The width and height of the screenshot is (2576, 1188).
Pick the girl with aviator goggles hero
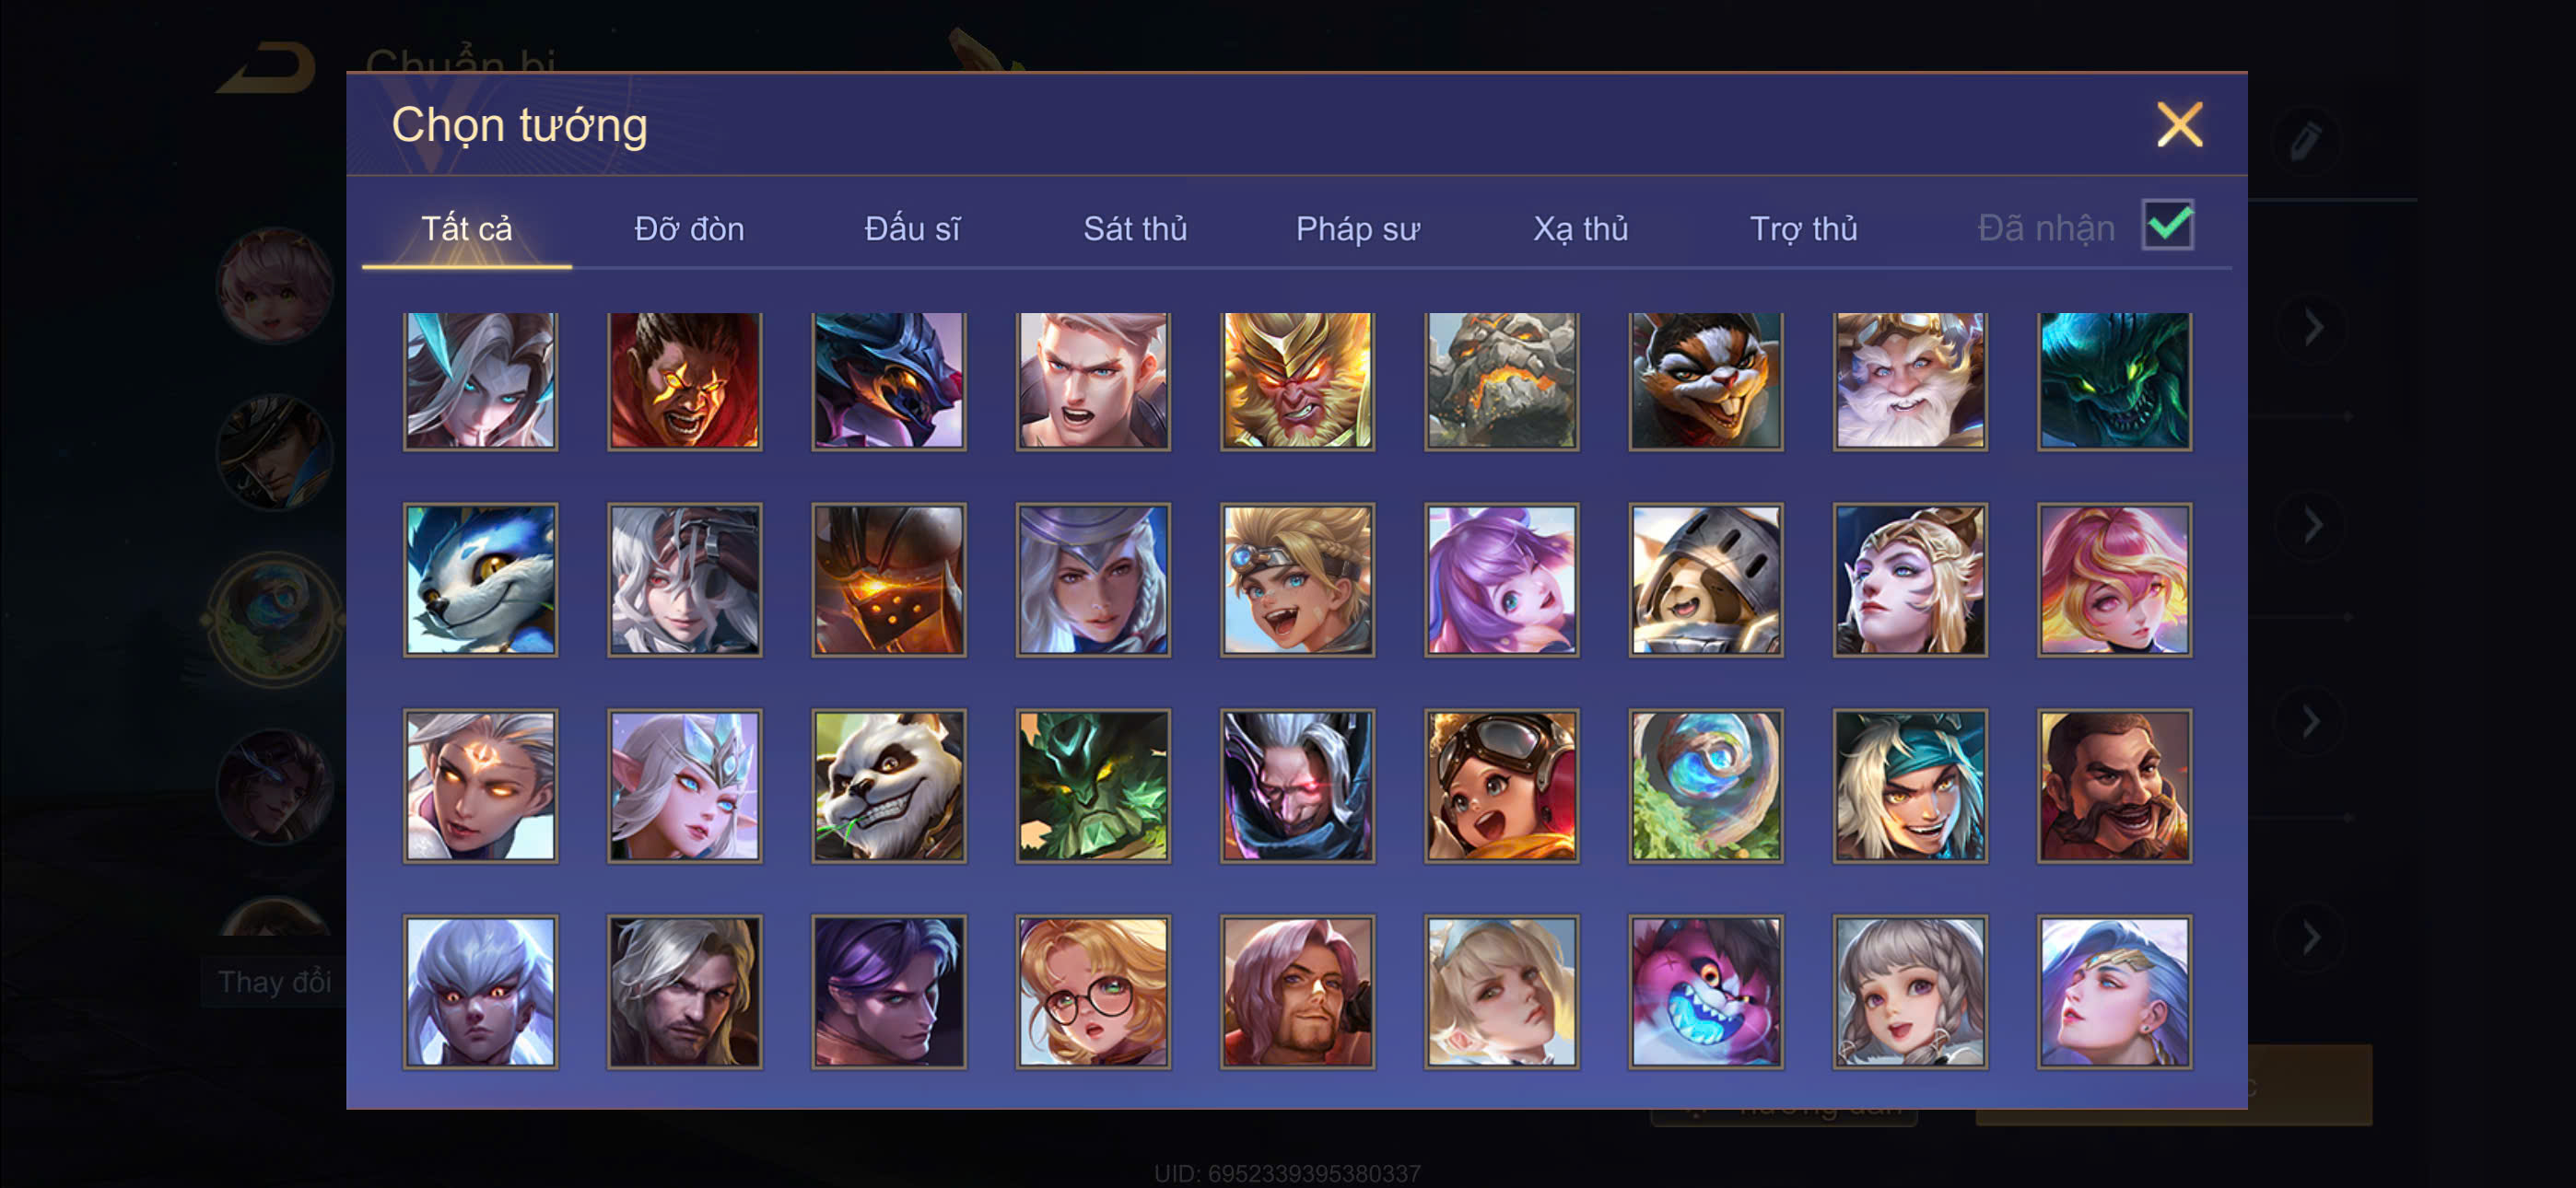(x=1501, y=786)
